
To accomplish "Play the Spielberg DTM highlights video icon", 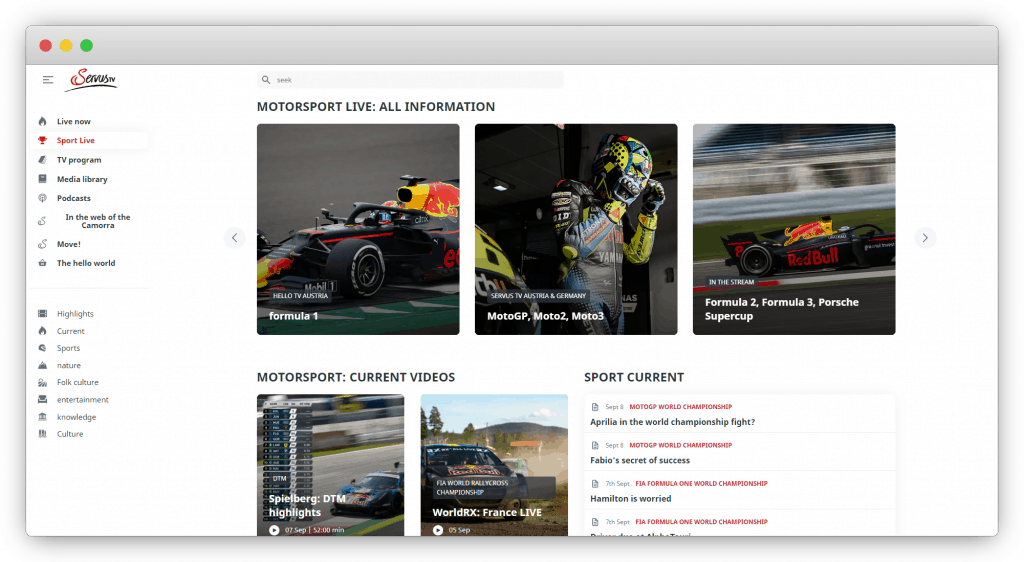I will 274,530.
